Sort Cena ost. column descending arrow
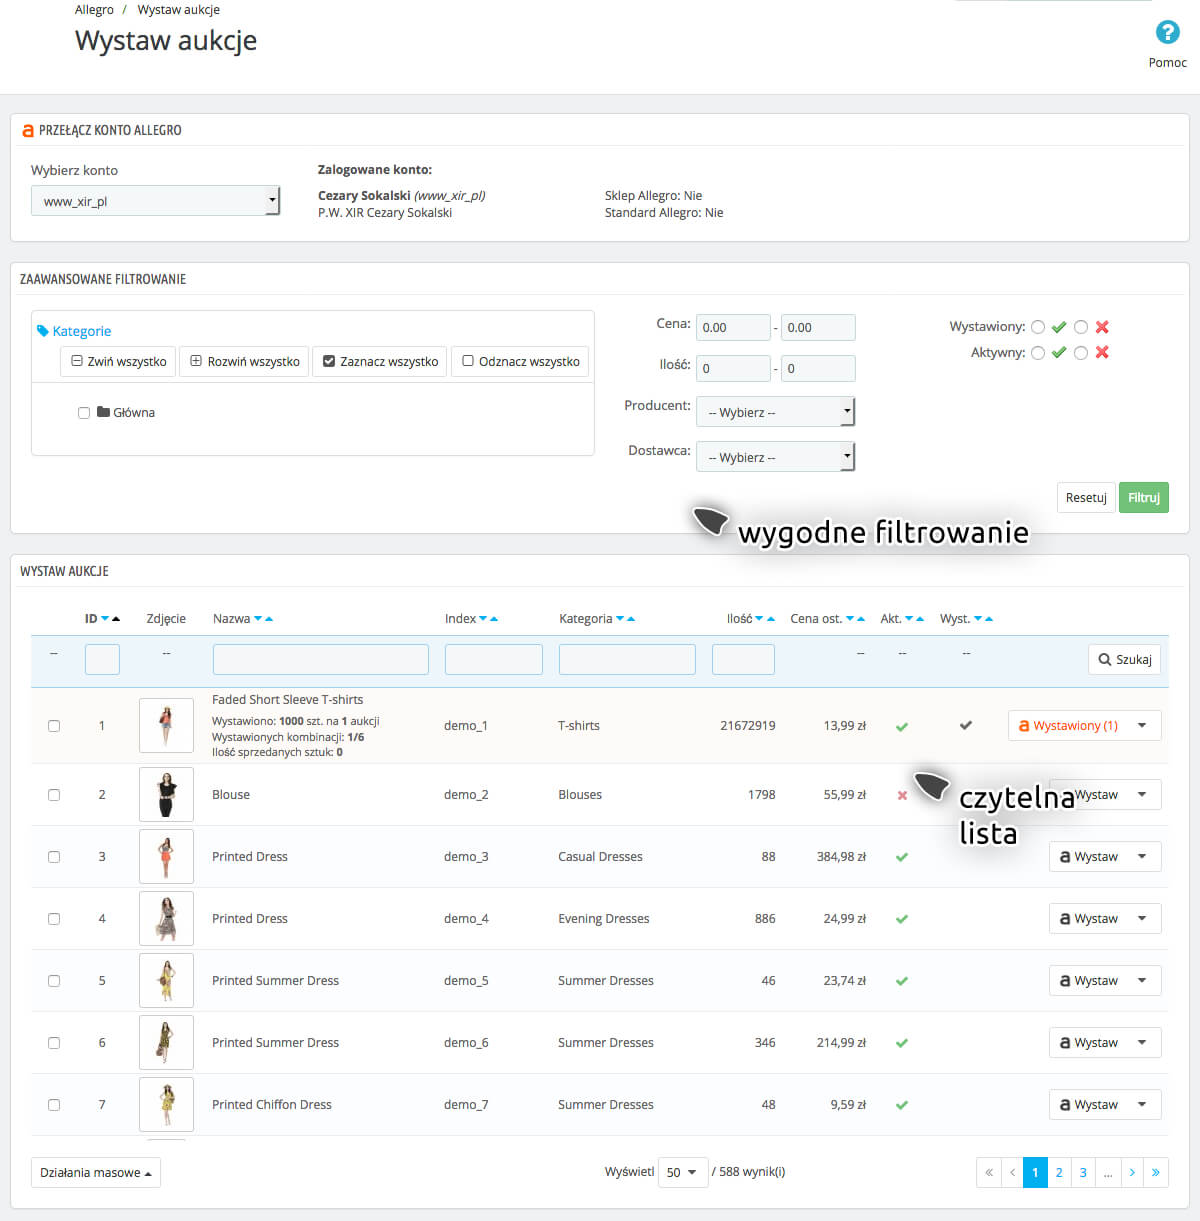The height and width of the screenshot is (1221, 1200). 850,619
